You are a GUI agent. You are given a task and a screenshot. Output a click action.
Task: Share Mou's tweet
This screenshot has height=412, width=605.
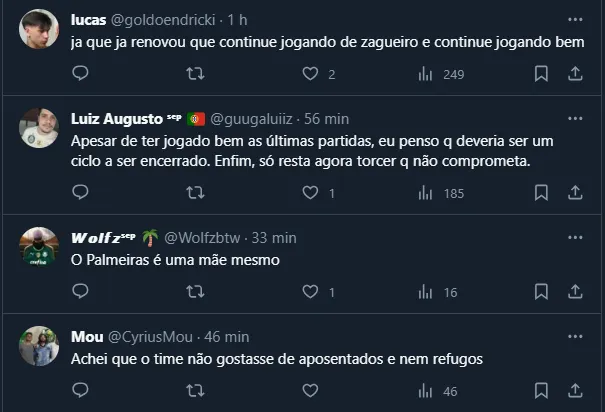point(576,391)
